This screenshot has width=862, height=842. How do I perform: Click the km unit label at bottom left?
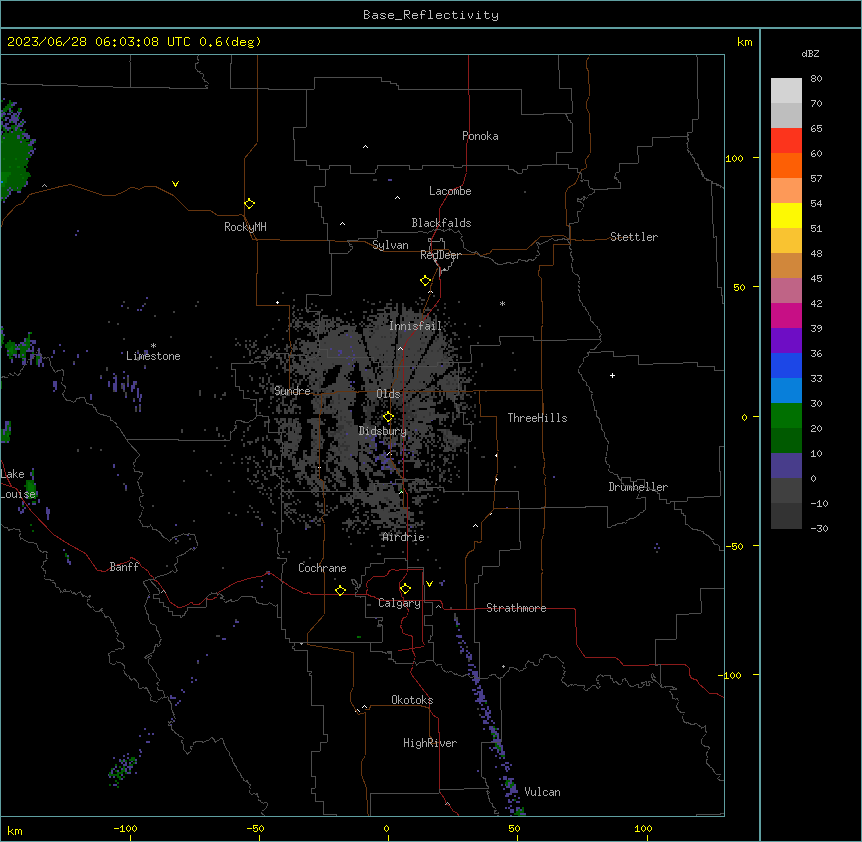(x=14, y=830)
